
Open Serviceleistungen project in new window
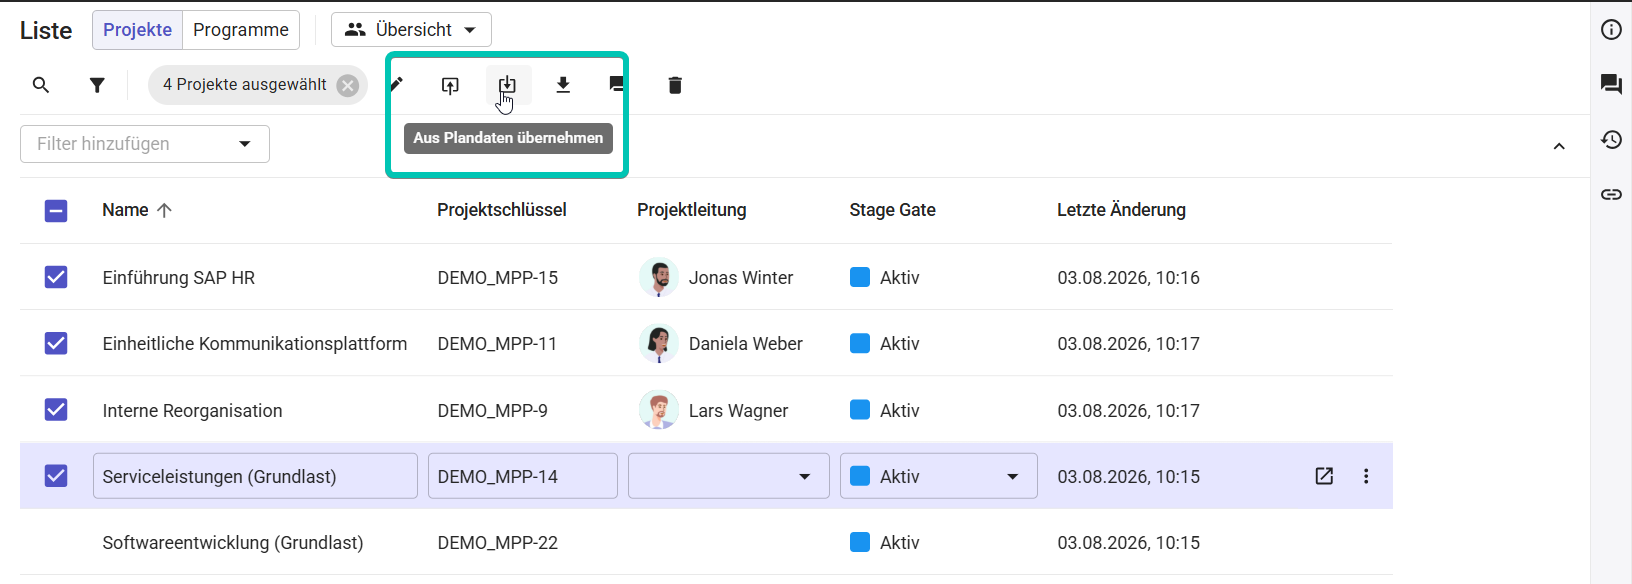click(x=1324, y=476)
